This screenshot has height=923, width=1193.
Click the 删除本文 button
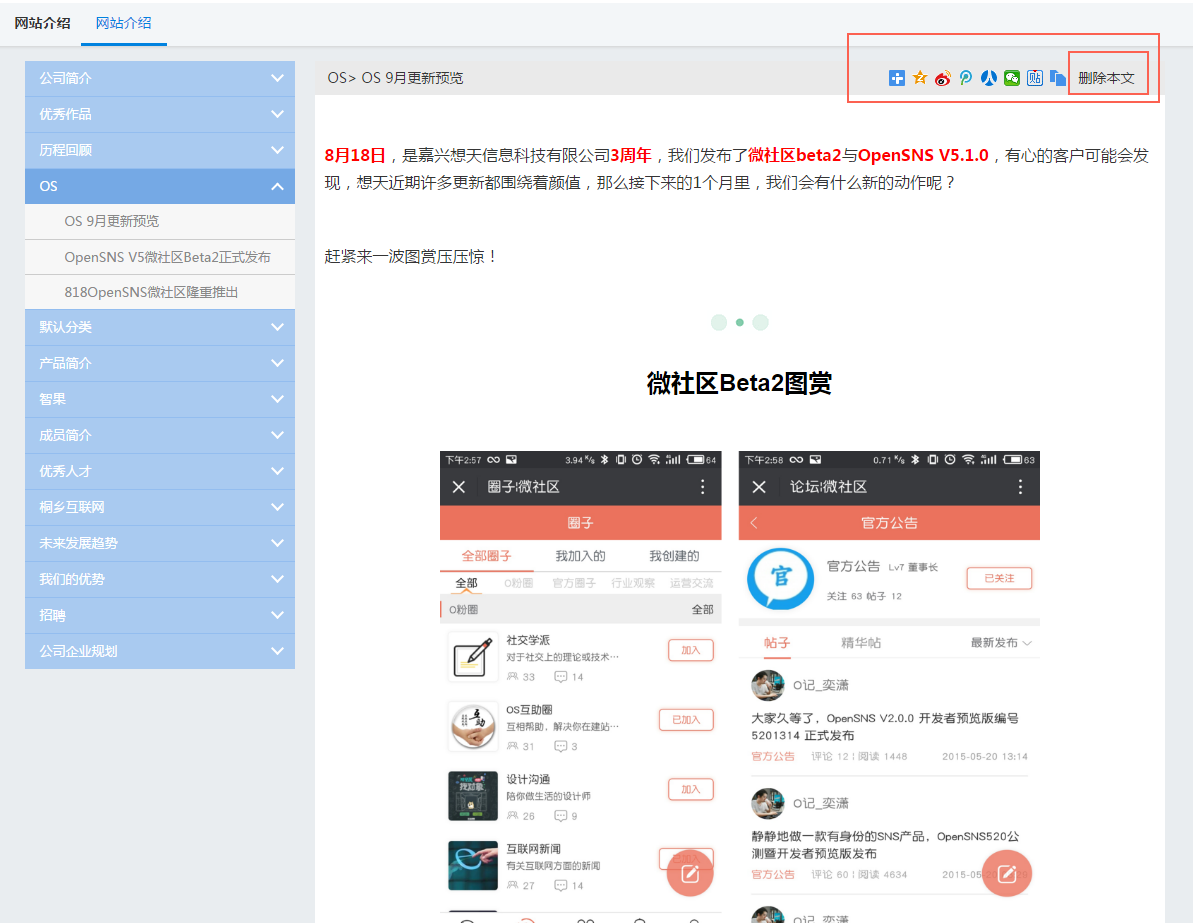(x=1106, y=78)
